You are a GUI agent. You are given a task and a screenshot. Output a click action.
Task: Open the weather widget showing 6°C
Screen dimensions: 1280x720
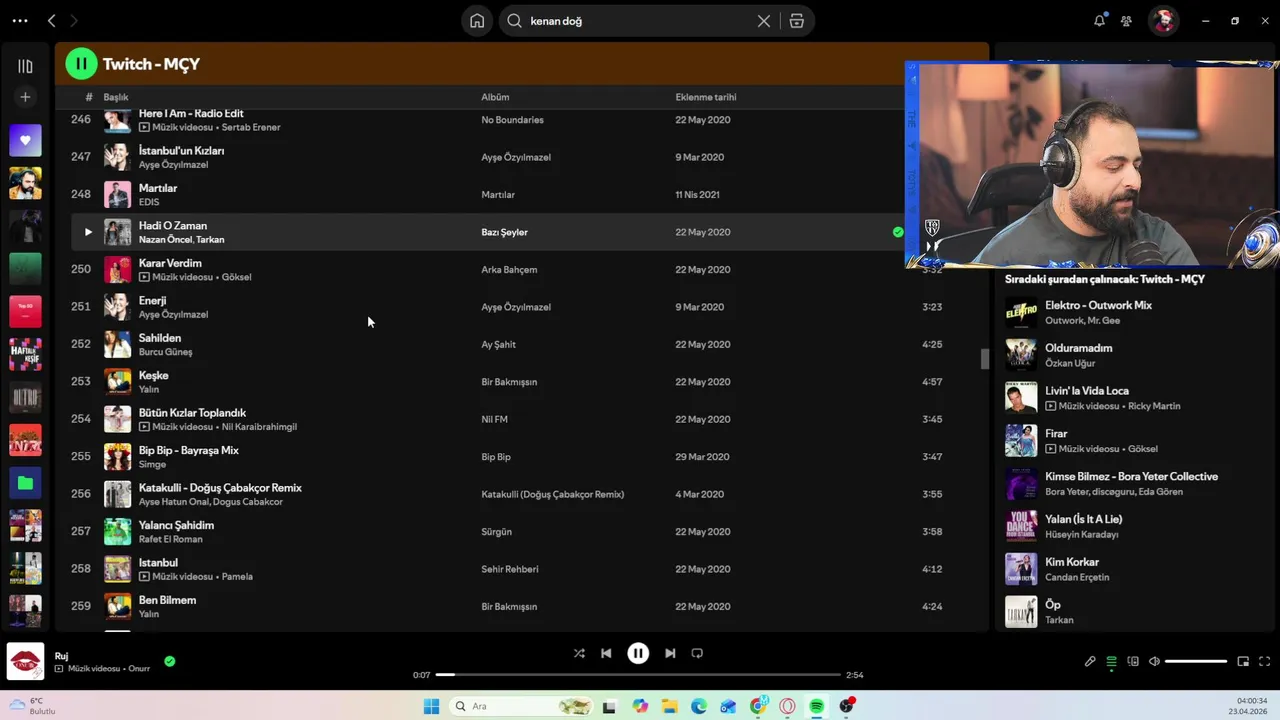tap(34, 706)
